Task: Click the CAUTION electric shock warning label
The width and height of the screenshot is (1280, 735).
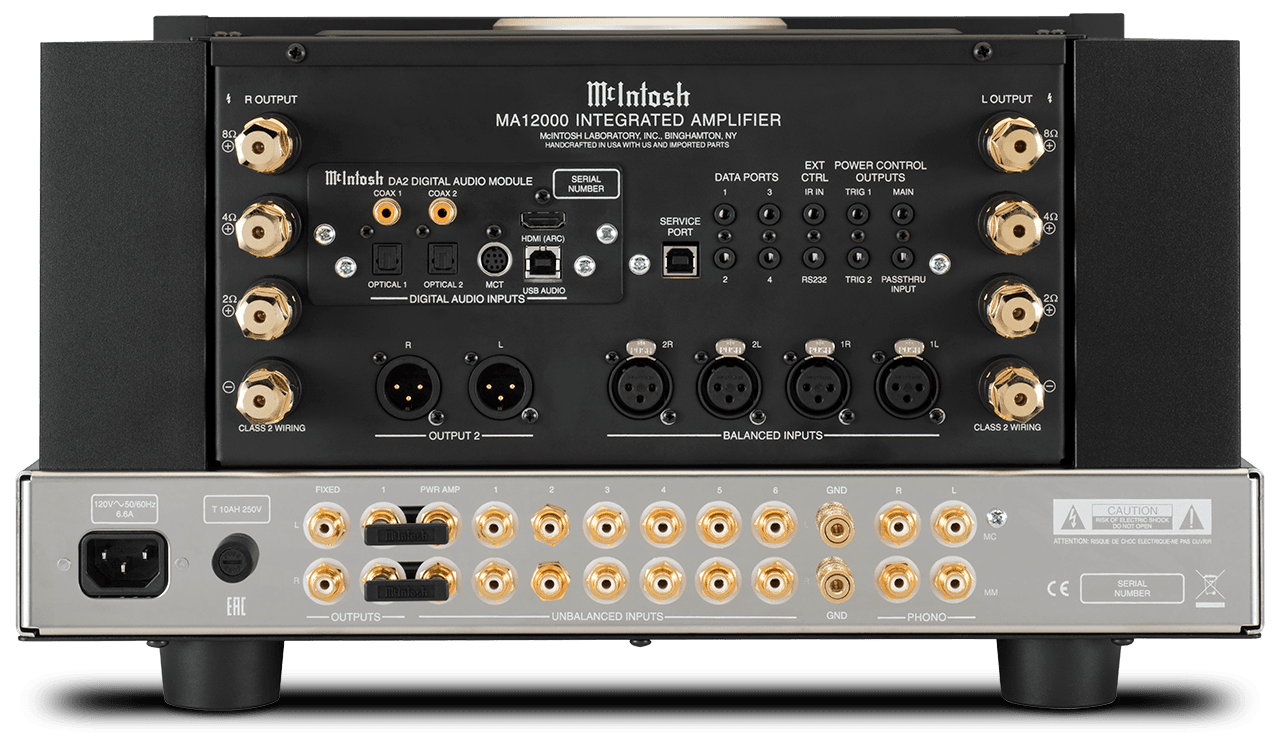Action: pos(1132,517)
